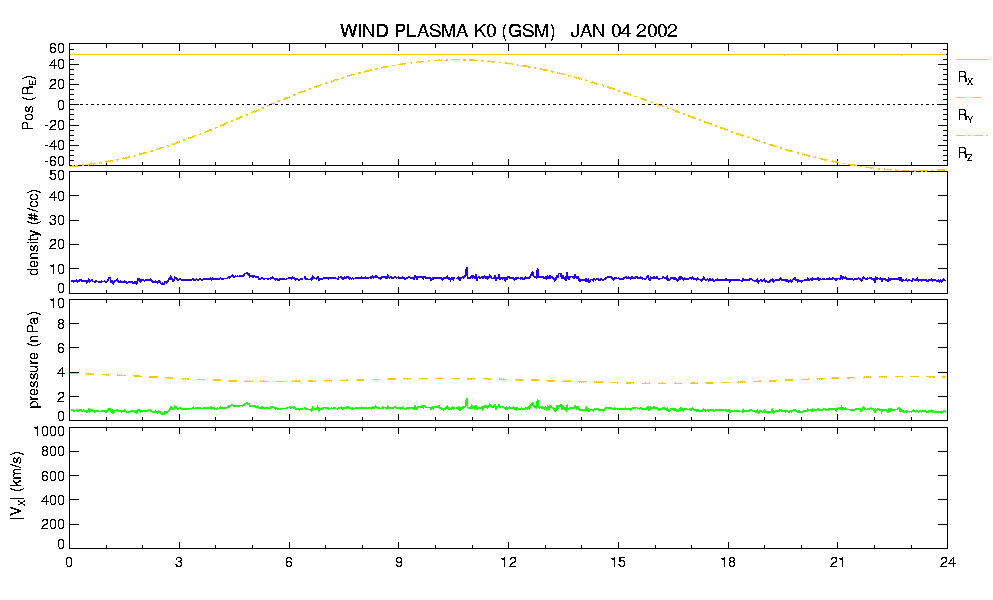Click the dash-dot line sample above Rz legend

[971, 136]
